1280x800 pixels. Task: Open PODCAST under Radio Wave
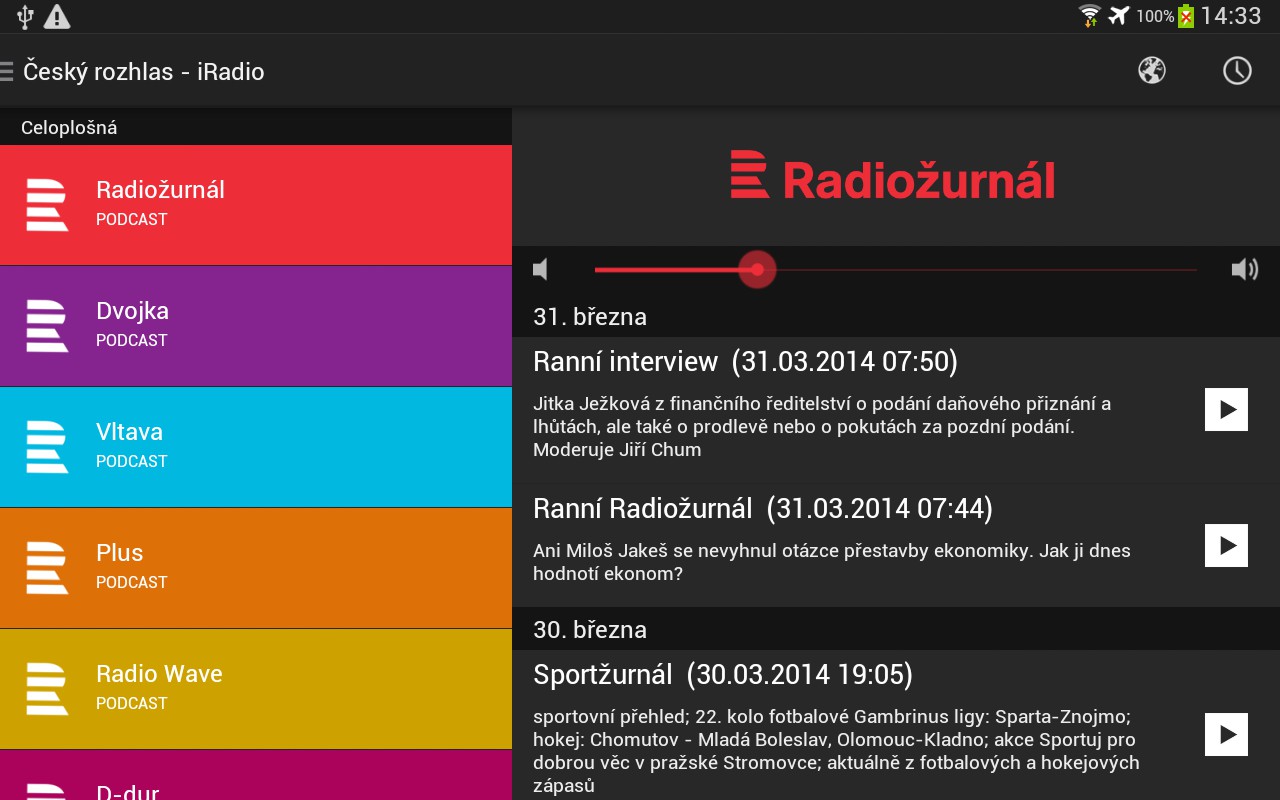coord(132,703)
